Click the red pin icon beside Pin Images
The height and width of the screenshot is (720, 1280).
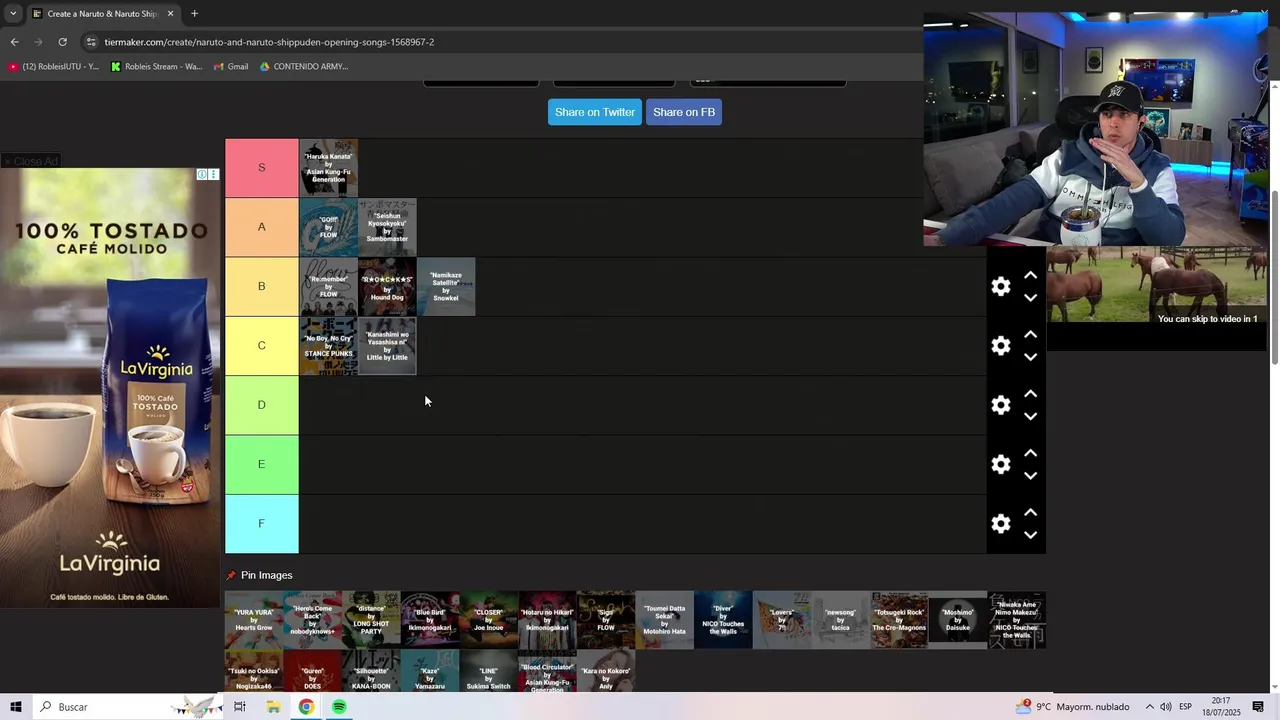pos(231,576)
